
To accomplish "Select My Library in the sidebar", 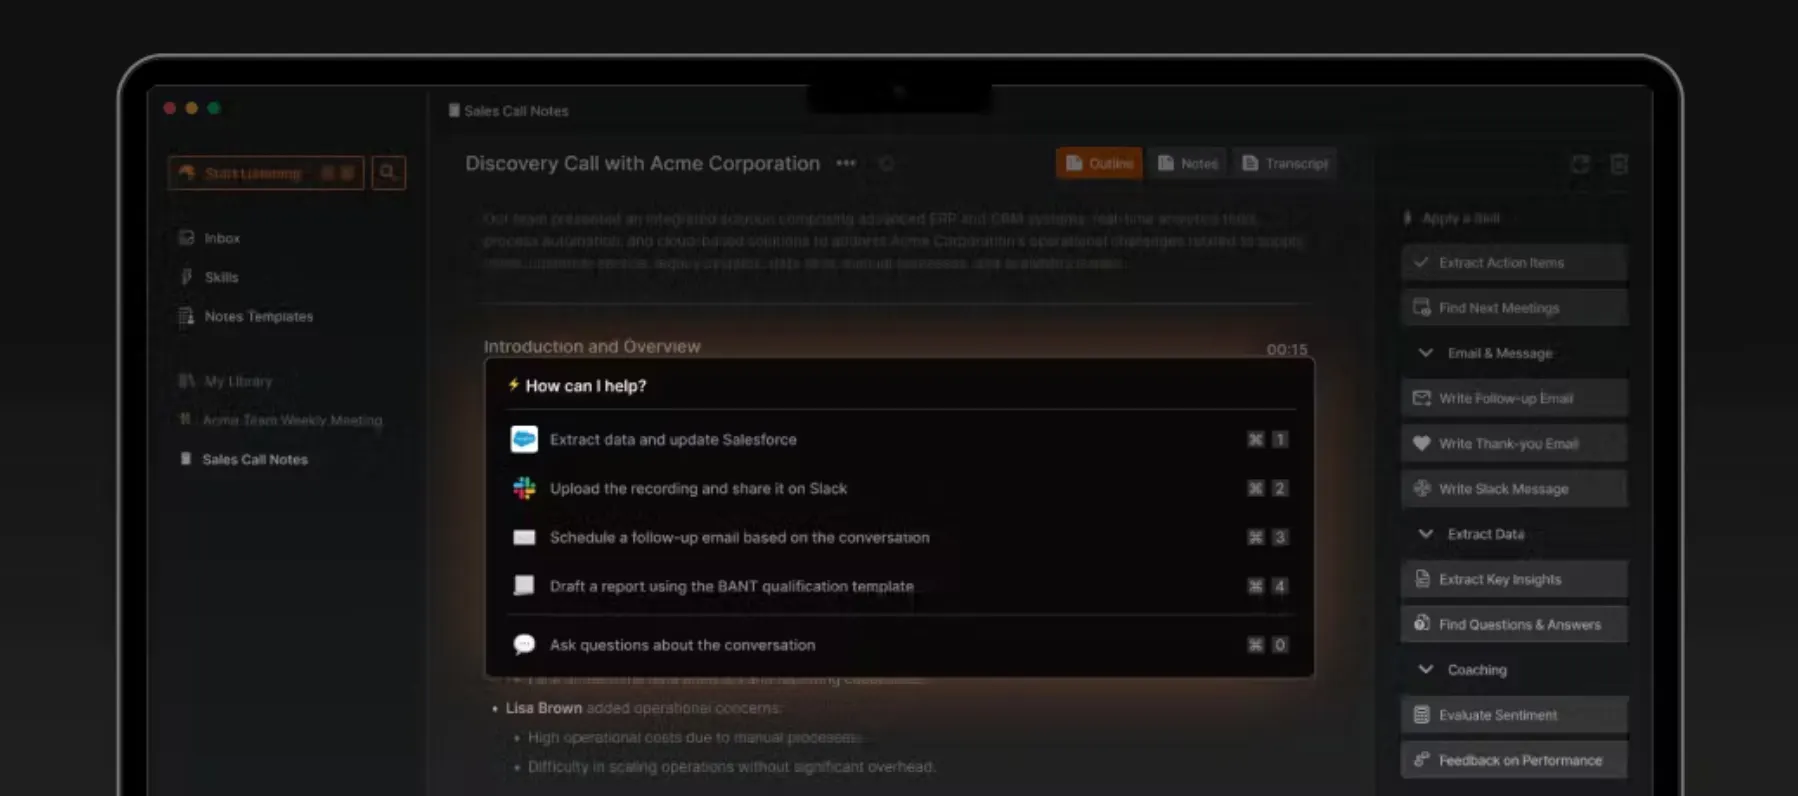I will pyautogui.click(x=226, y=381).
